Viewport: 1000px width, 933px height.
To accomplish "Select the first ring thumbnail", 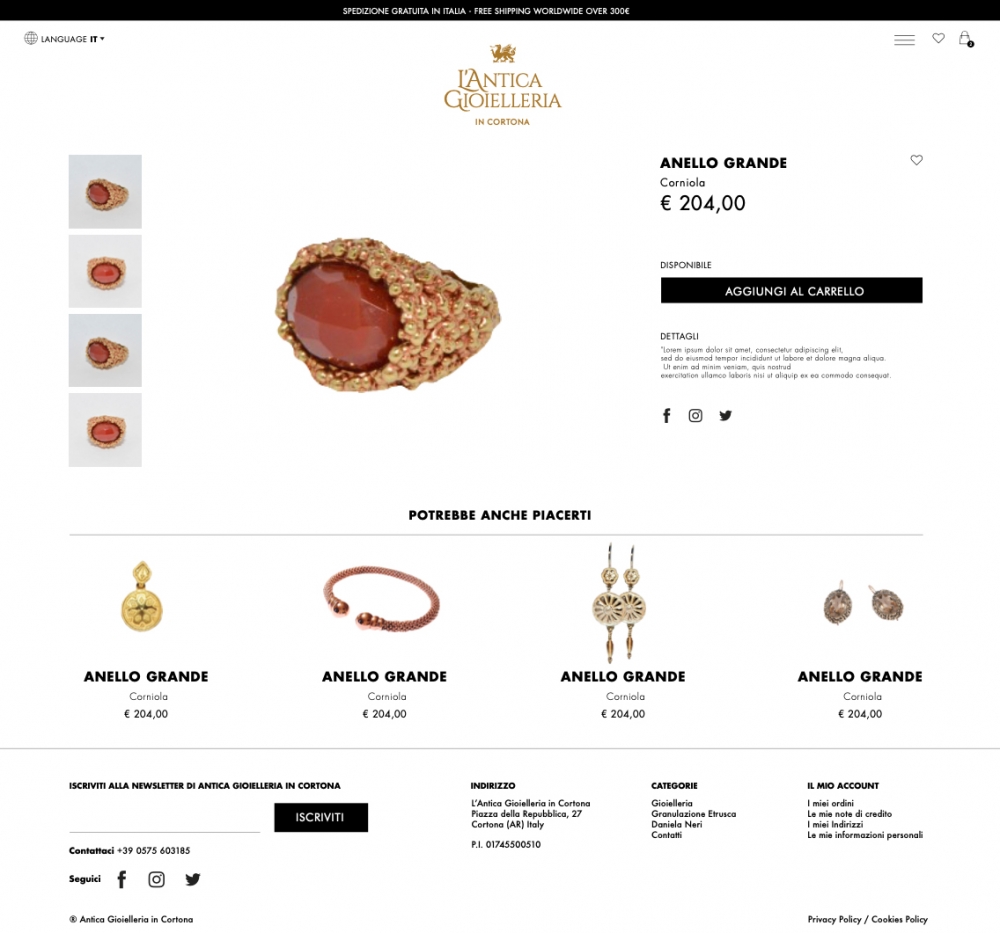I will pyautogui.click(x=105, y=191).
